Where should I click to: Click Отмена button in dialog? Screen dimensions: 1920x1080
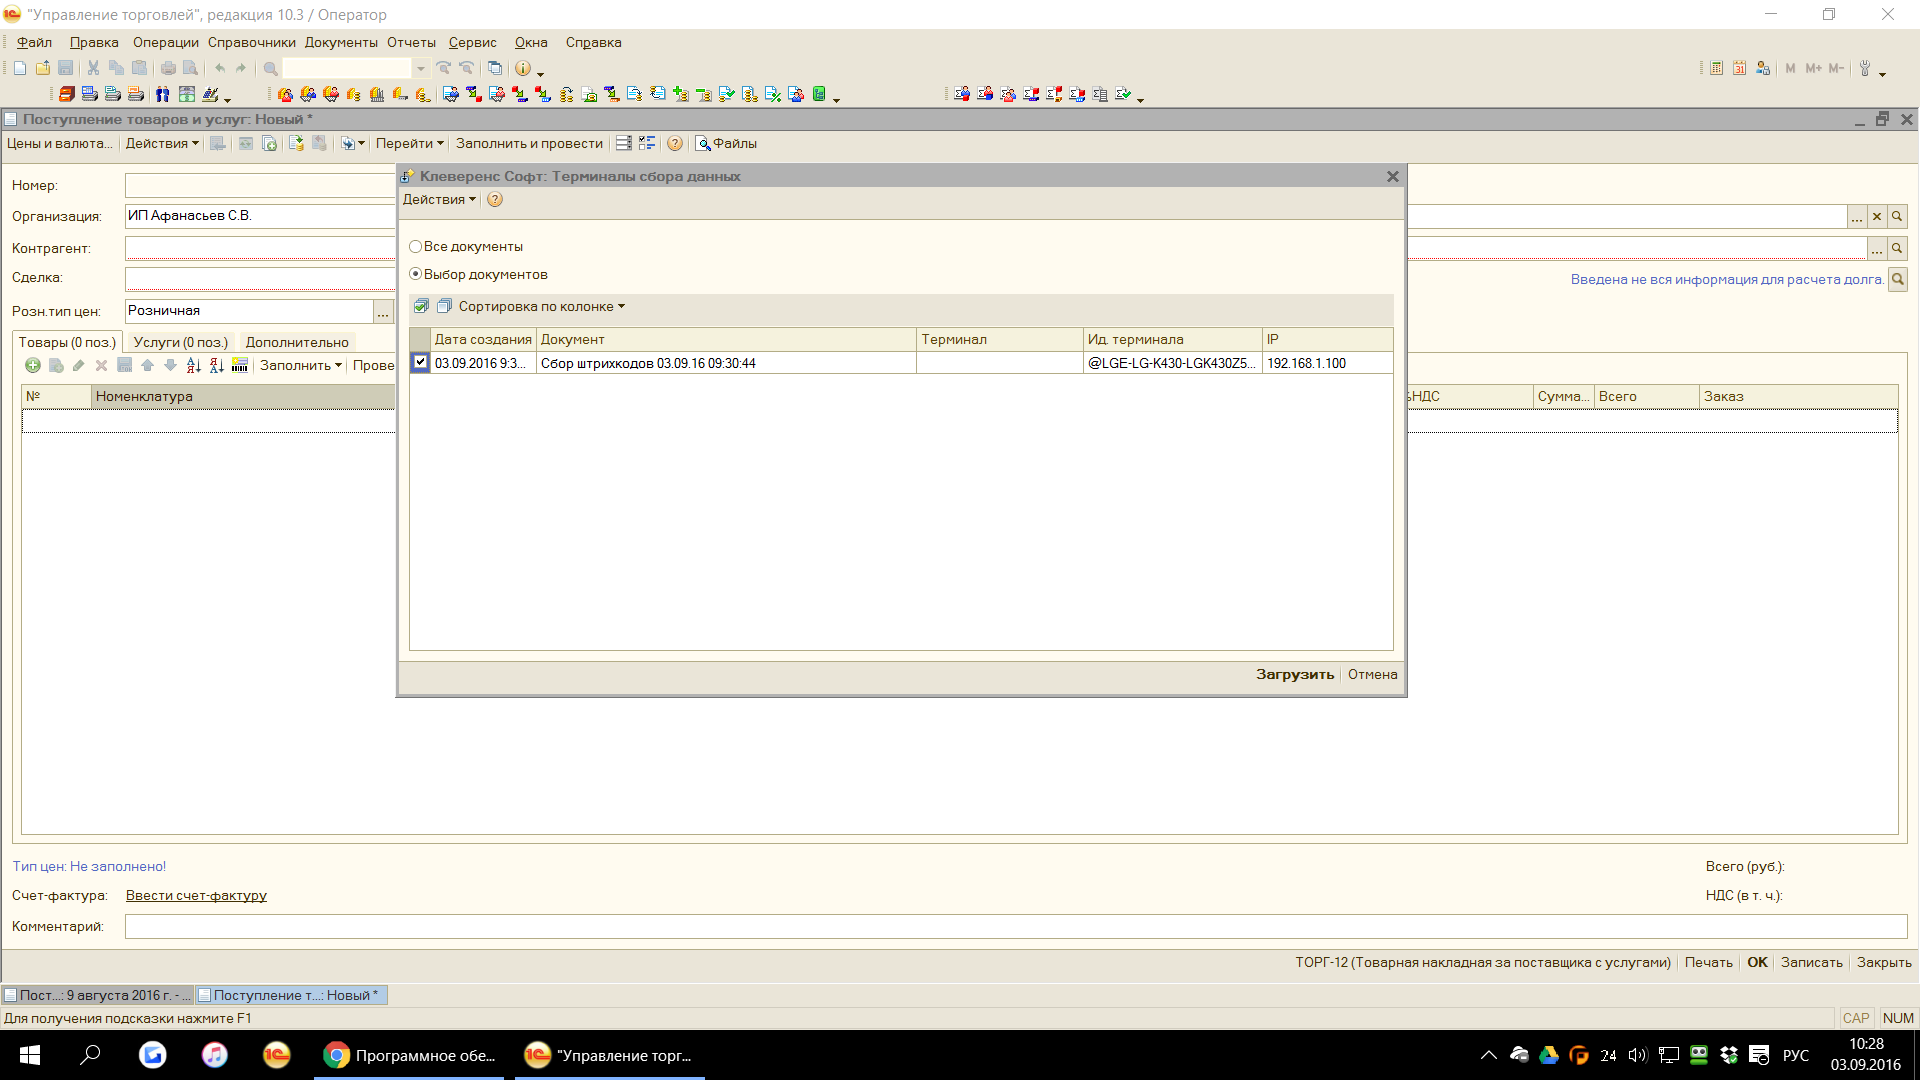[1372, 674]
